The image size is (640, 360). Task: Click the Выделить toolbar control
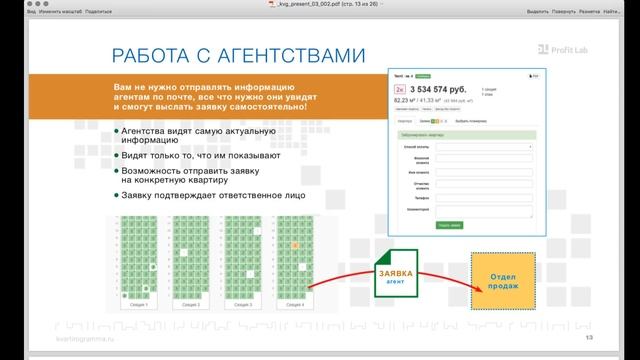(538, 11)
